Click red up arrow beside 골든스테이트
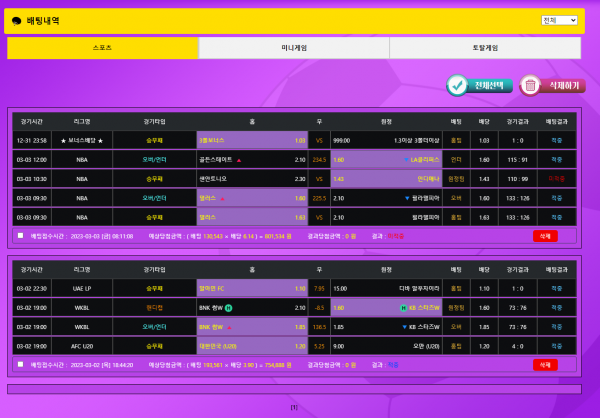 pos(239,159)
